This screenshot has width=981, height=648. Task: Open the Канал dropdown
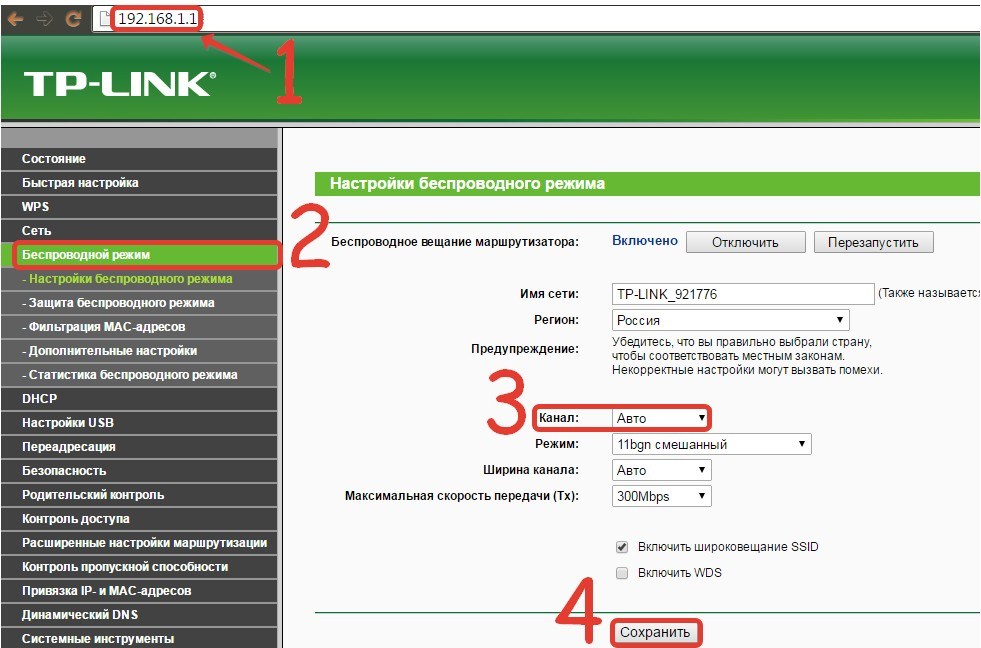pos(661,418)
